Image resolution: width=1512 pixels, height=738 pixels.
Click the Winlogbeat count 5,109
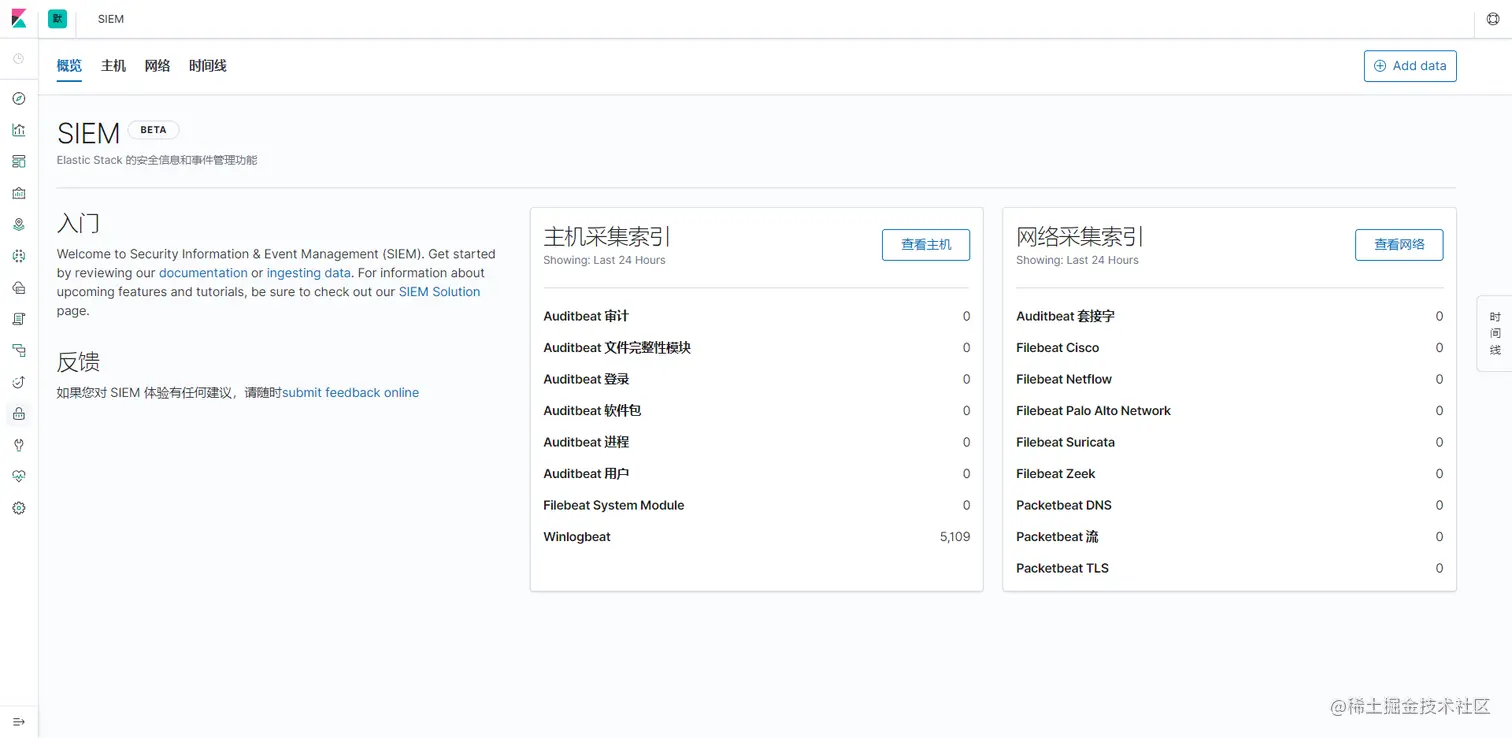pos(955,537)
